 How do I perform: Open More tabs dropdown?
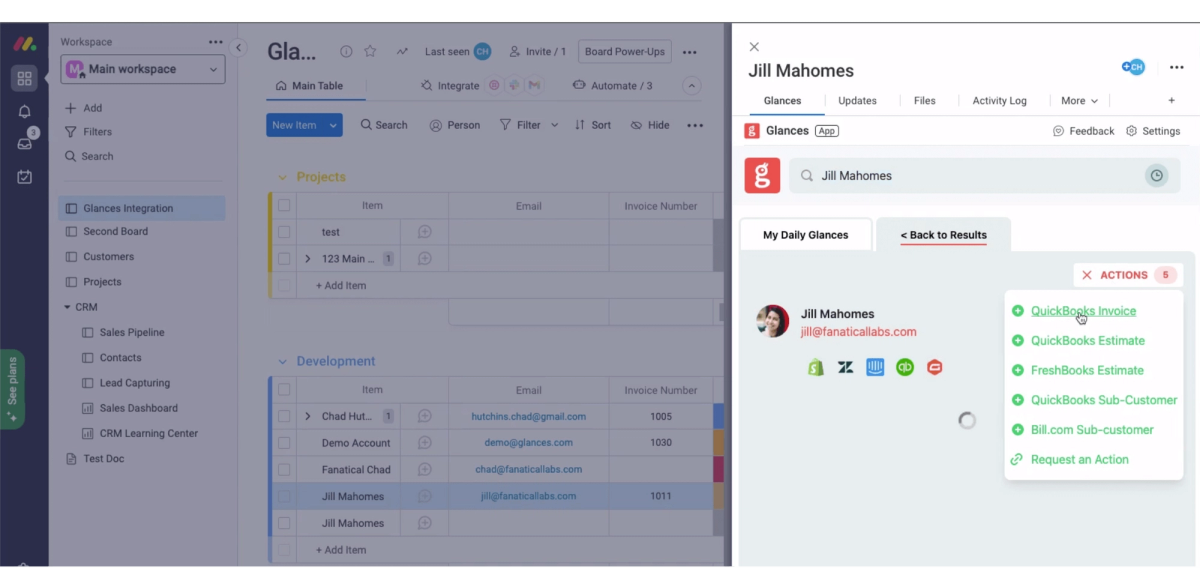click(x=1079, y=101)
